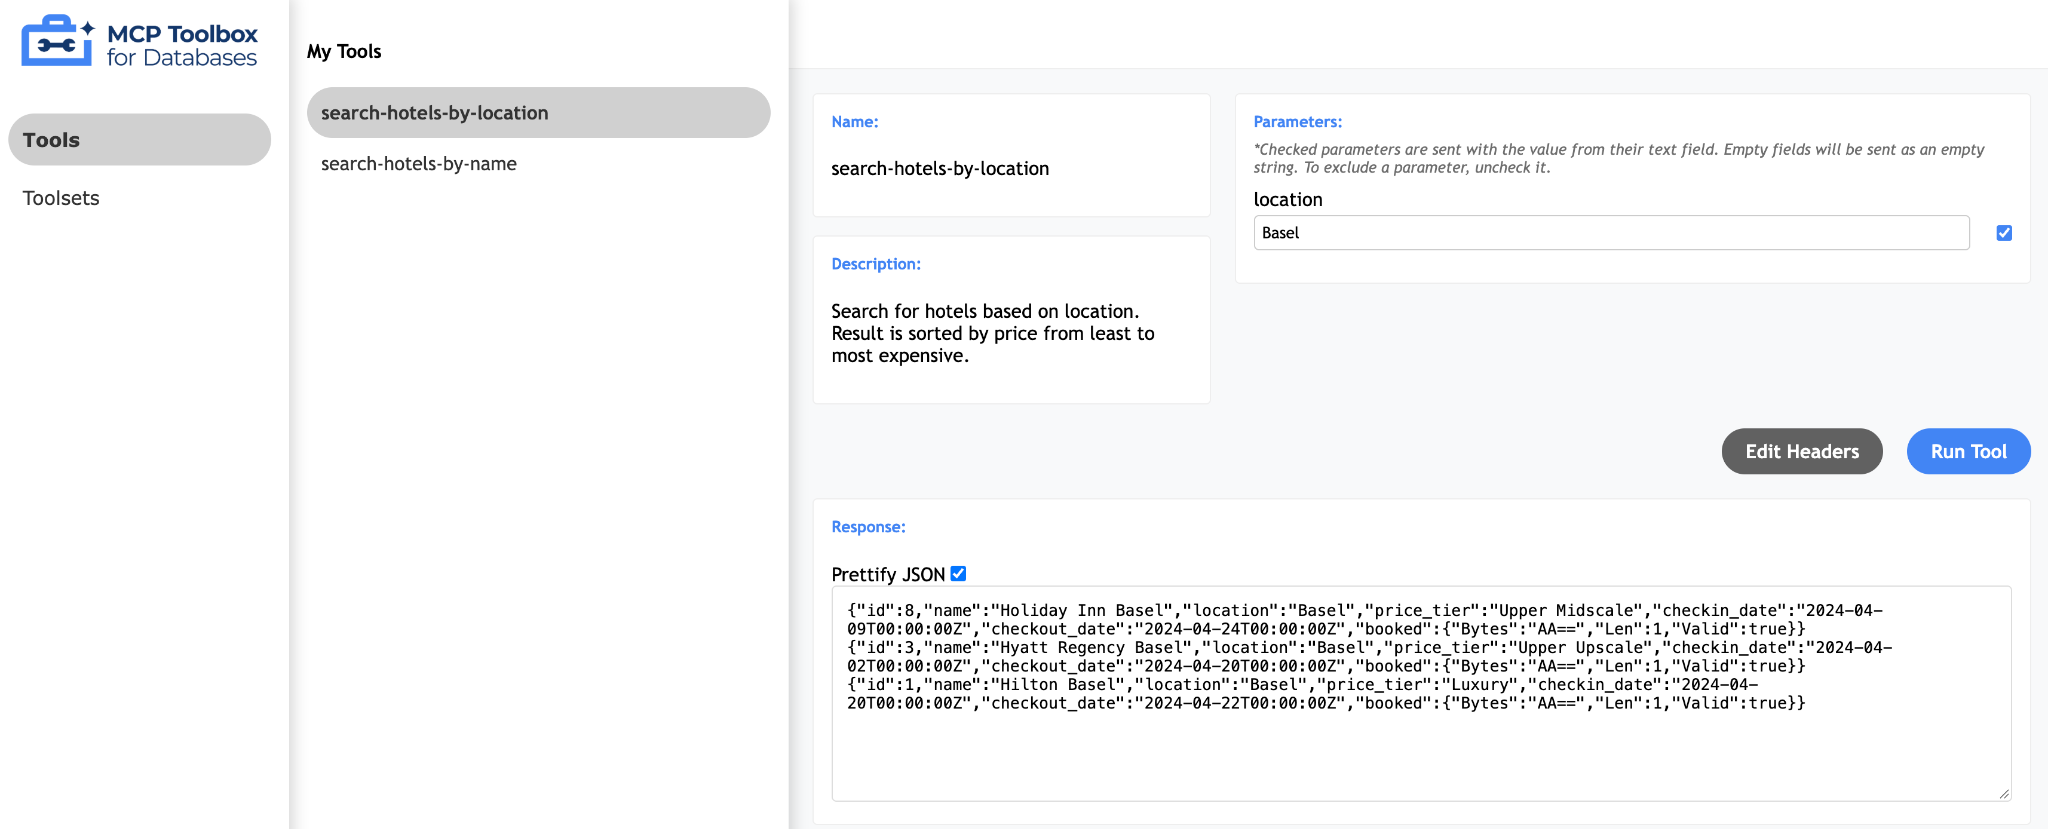2048x829 pixels.
Task: Toggle the Prettify JSON checkbox
Action: point(958,574)
